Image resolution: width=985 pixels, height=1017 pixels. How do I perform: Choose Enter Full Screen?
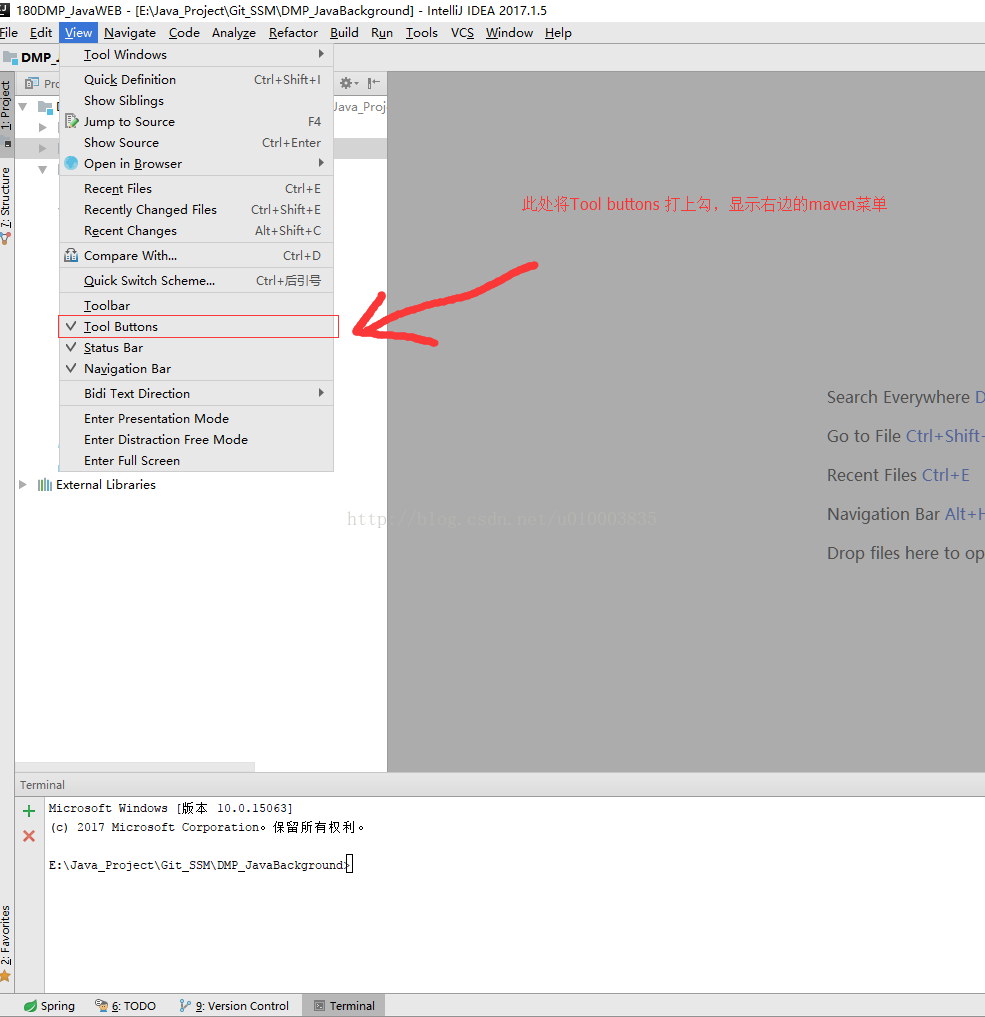click(196, 461)
